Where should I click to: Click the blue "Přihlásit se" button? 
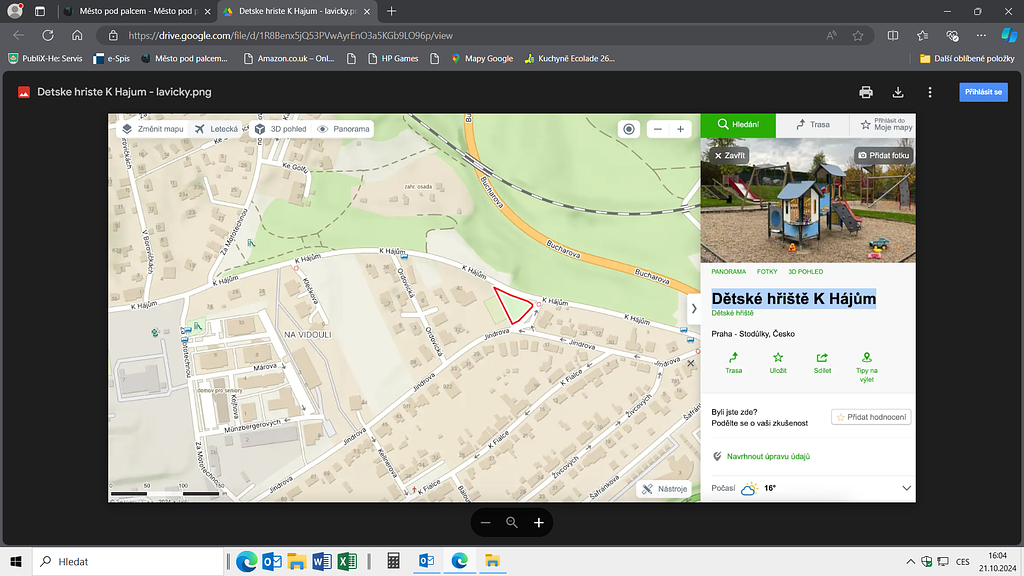coord(982,92)
